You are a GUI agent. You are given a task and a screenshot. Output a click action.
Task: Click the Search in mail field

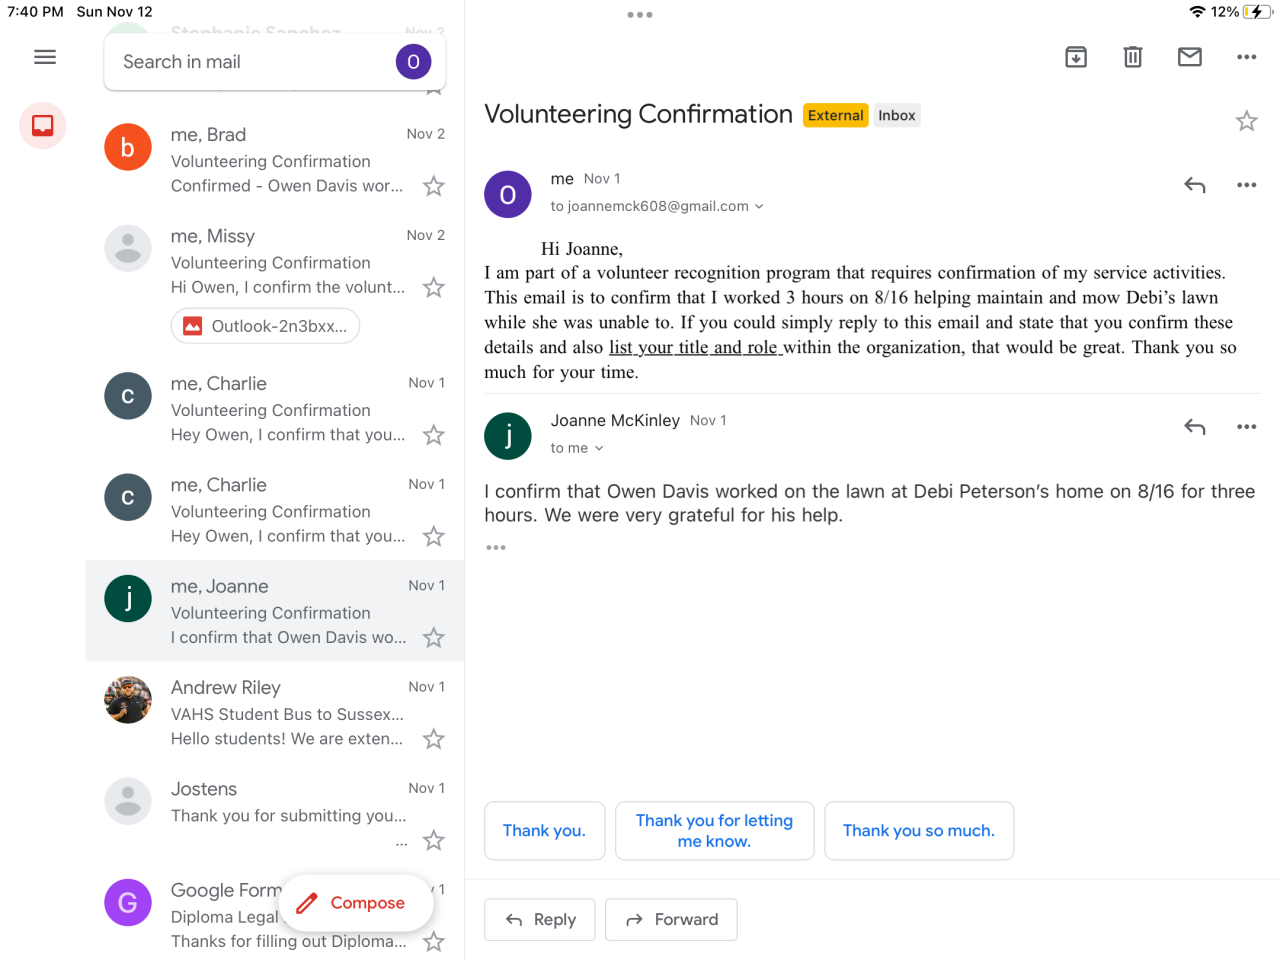[x=250, y=62]
